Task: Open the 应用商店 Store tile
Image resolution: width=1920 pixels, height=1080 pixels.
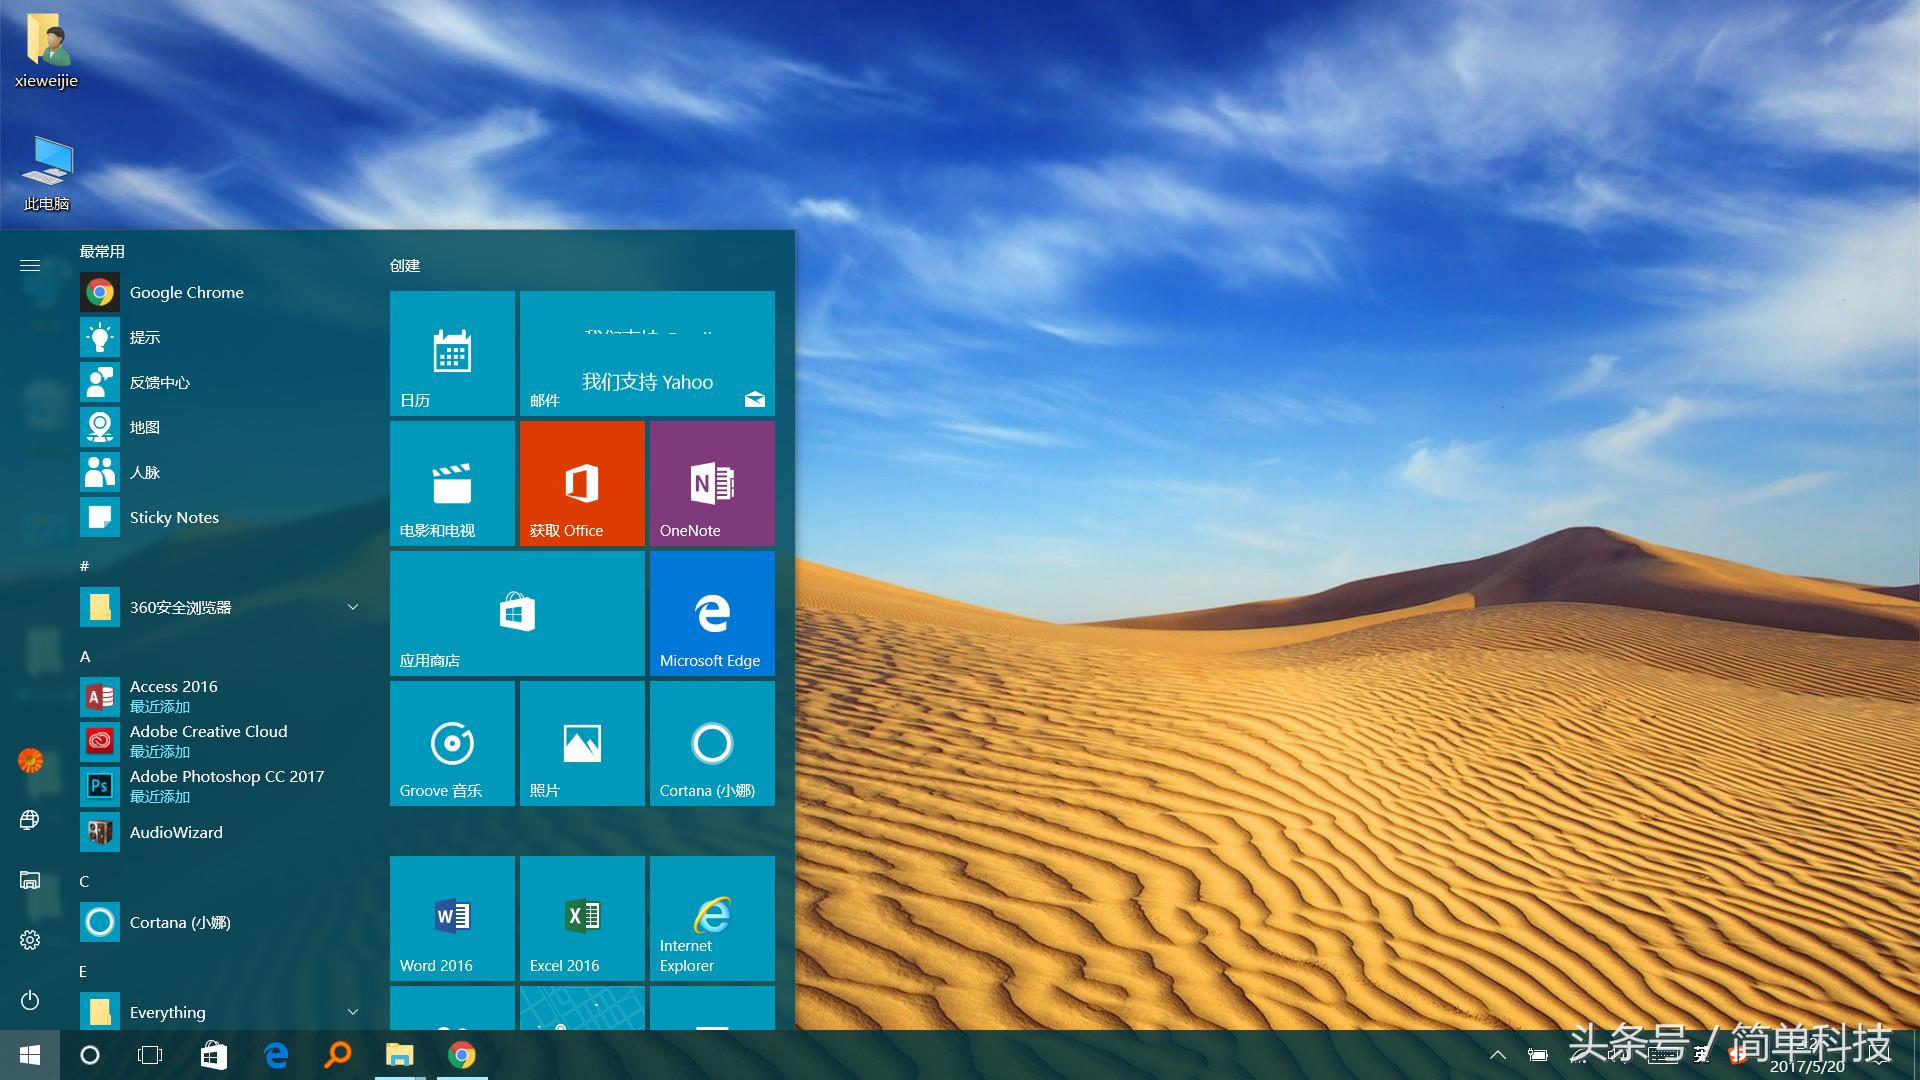Action: [517, 613]
